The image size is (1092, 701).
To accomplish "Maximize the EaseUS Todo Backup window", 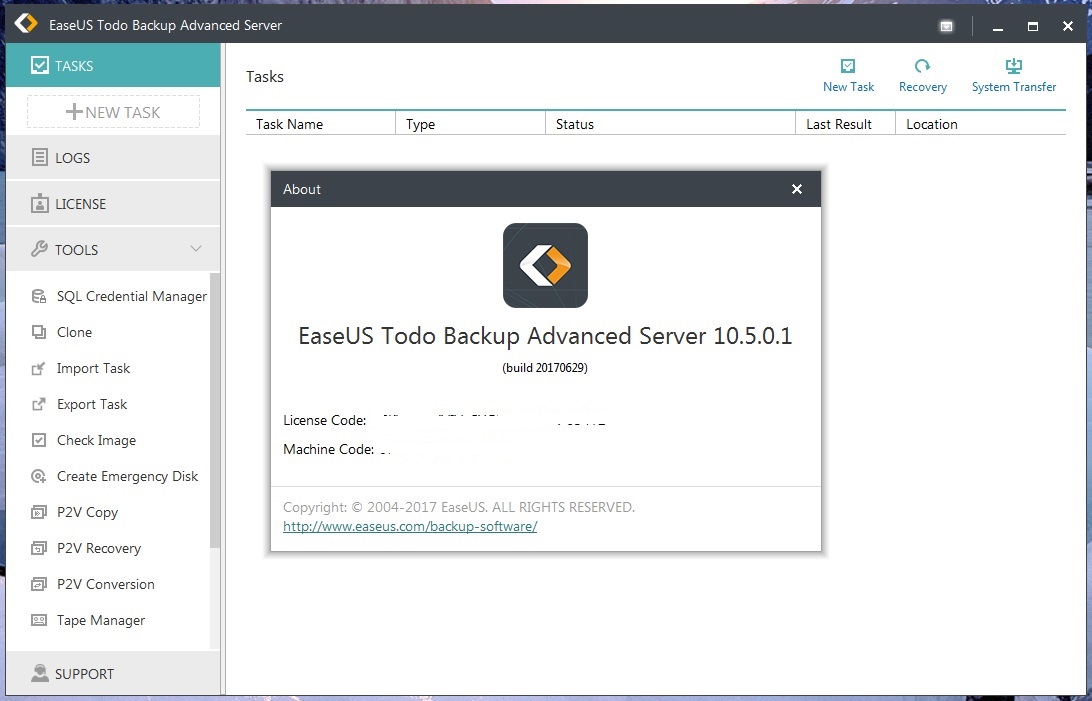I will click(1033, 26).
